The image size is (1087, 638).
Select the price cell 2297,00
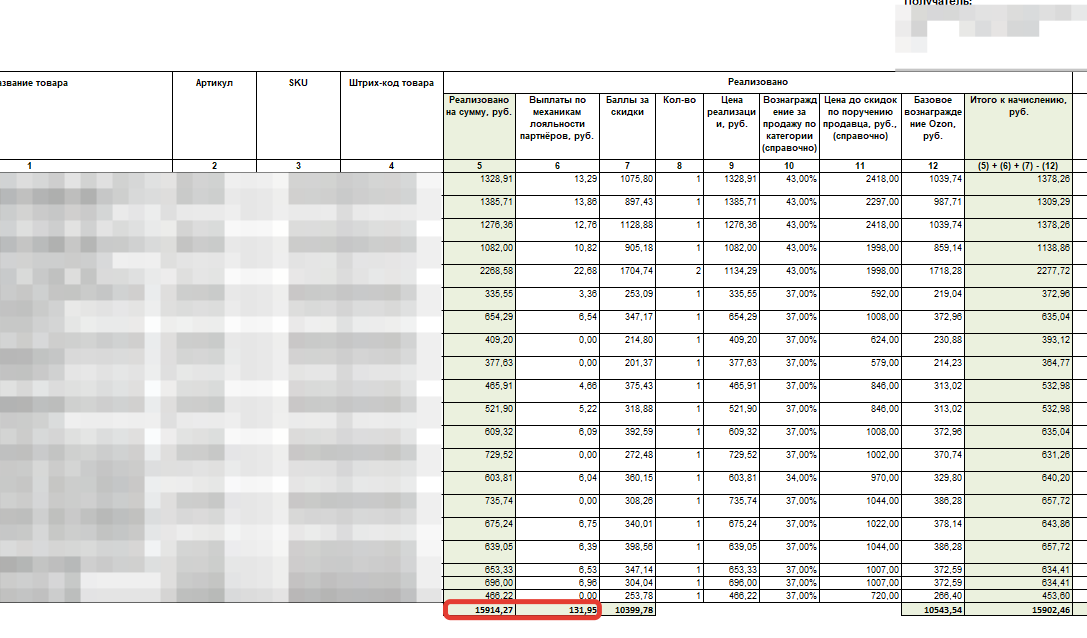click(859, 202)
